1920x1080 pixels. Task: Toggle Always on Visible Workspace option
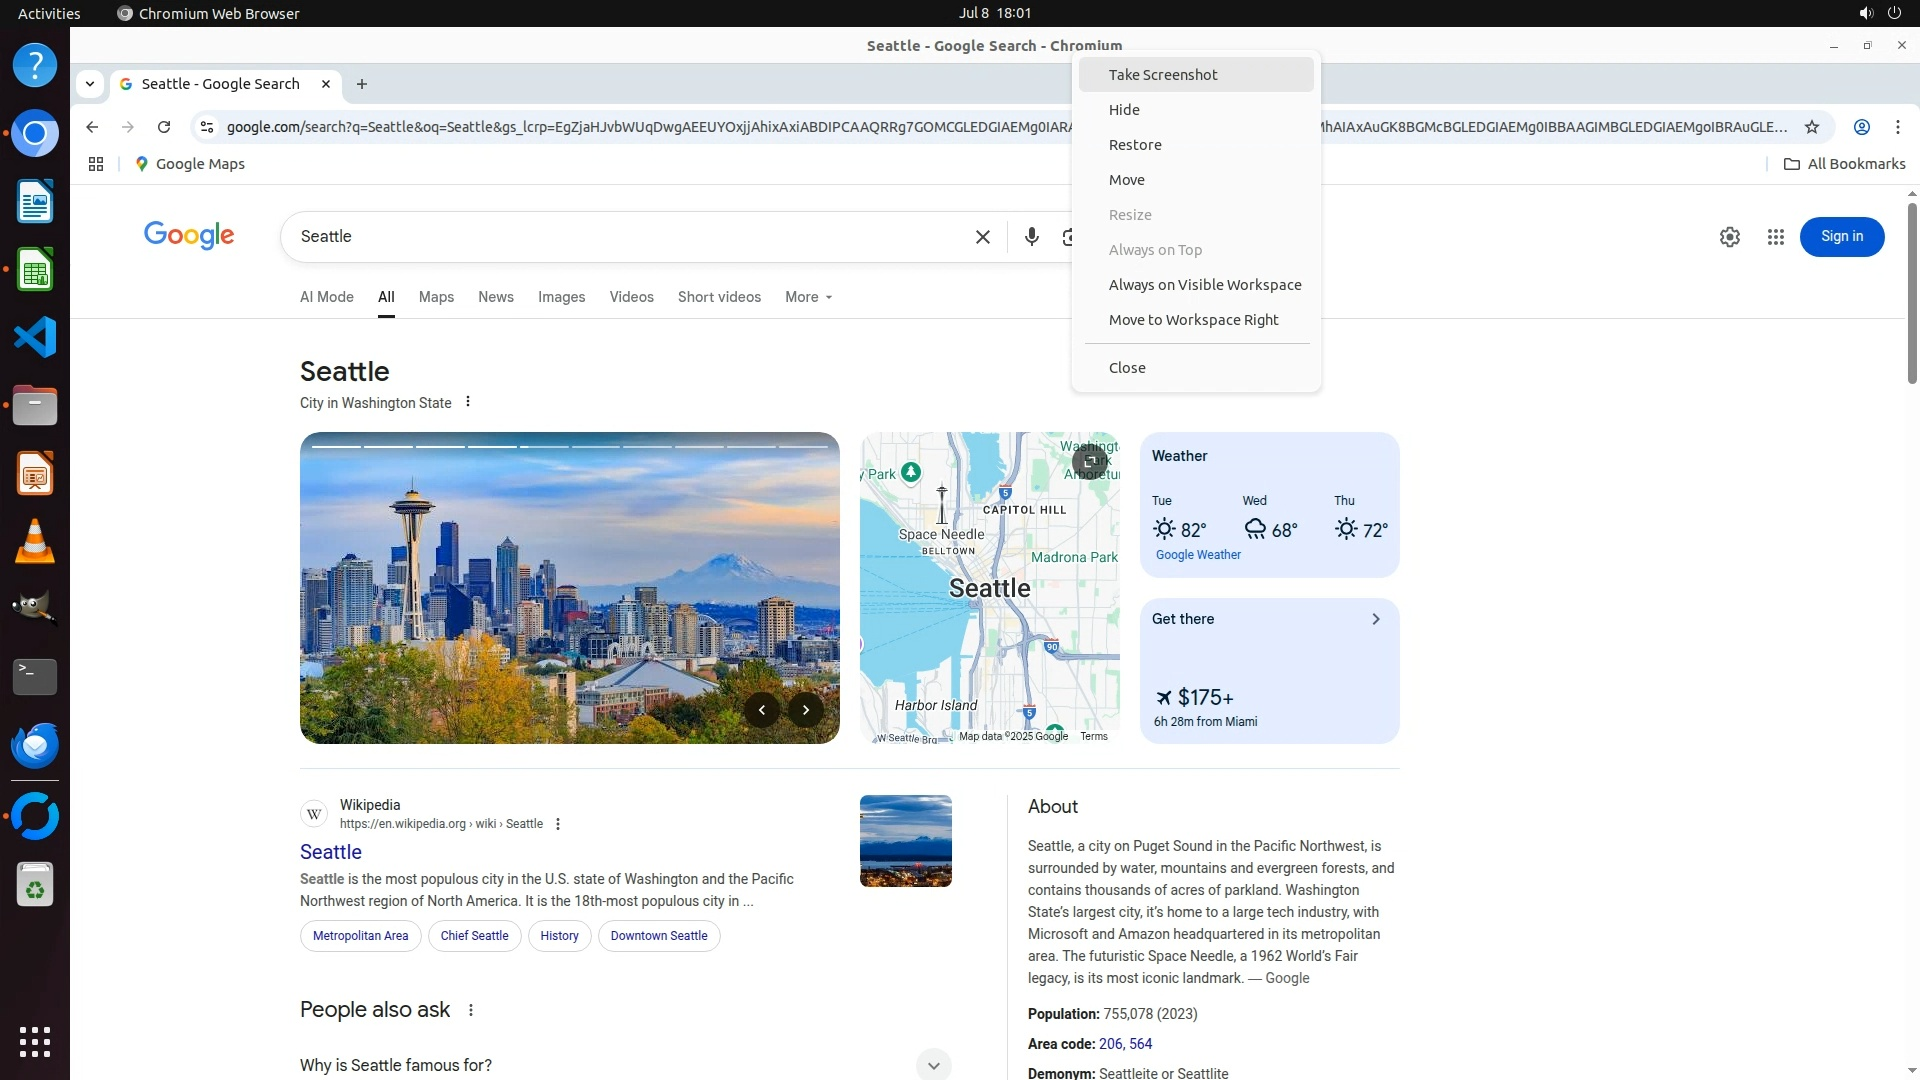pos(1204,285)
